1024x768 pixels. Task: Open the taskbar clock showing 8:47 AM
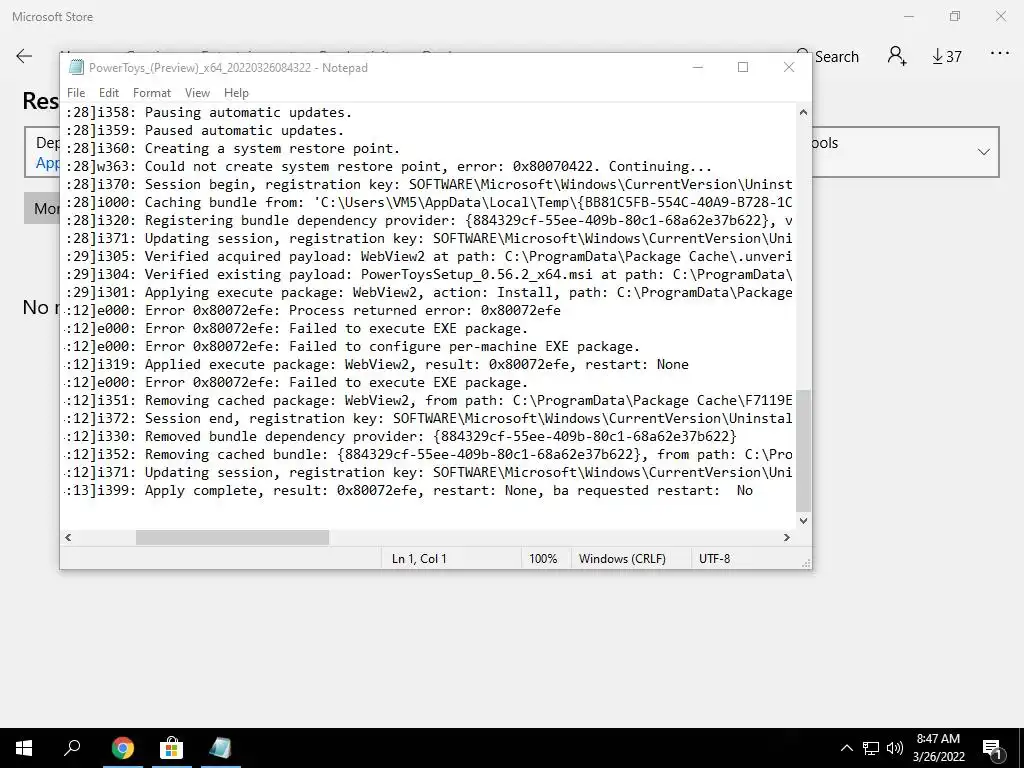click(938, 748)
